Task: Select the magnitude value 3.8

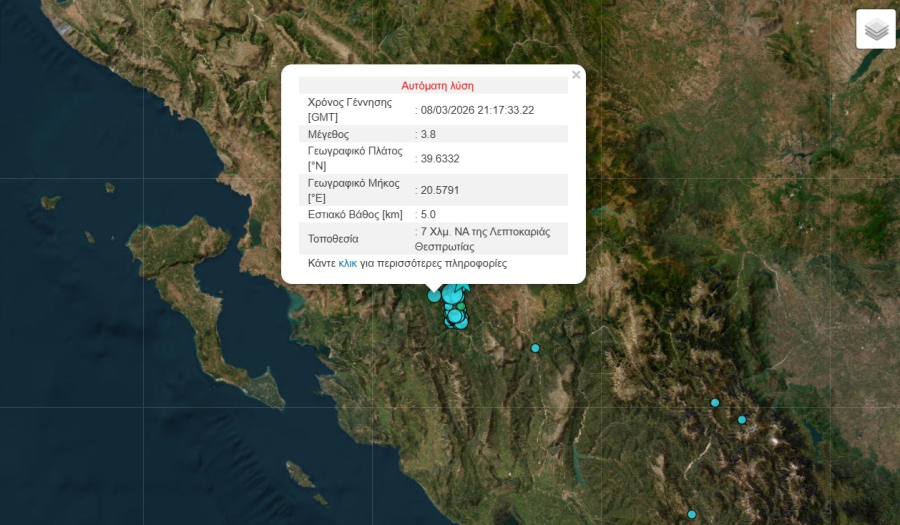Action: click(x=428, y=134)
